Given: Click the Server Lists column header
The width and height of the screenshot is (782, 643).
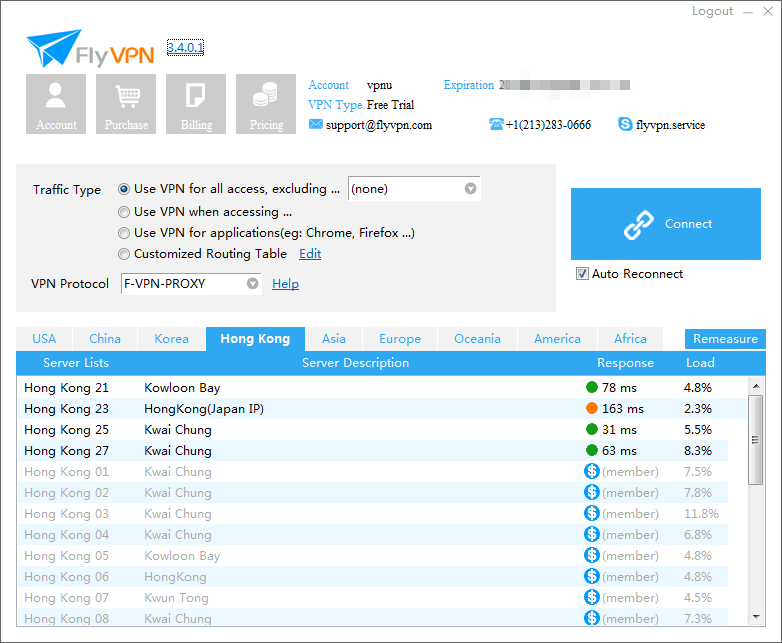Looking at the screenshot, I should (x=76, y=363).
